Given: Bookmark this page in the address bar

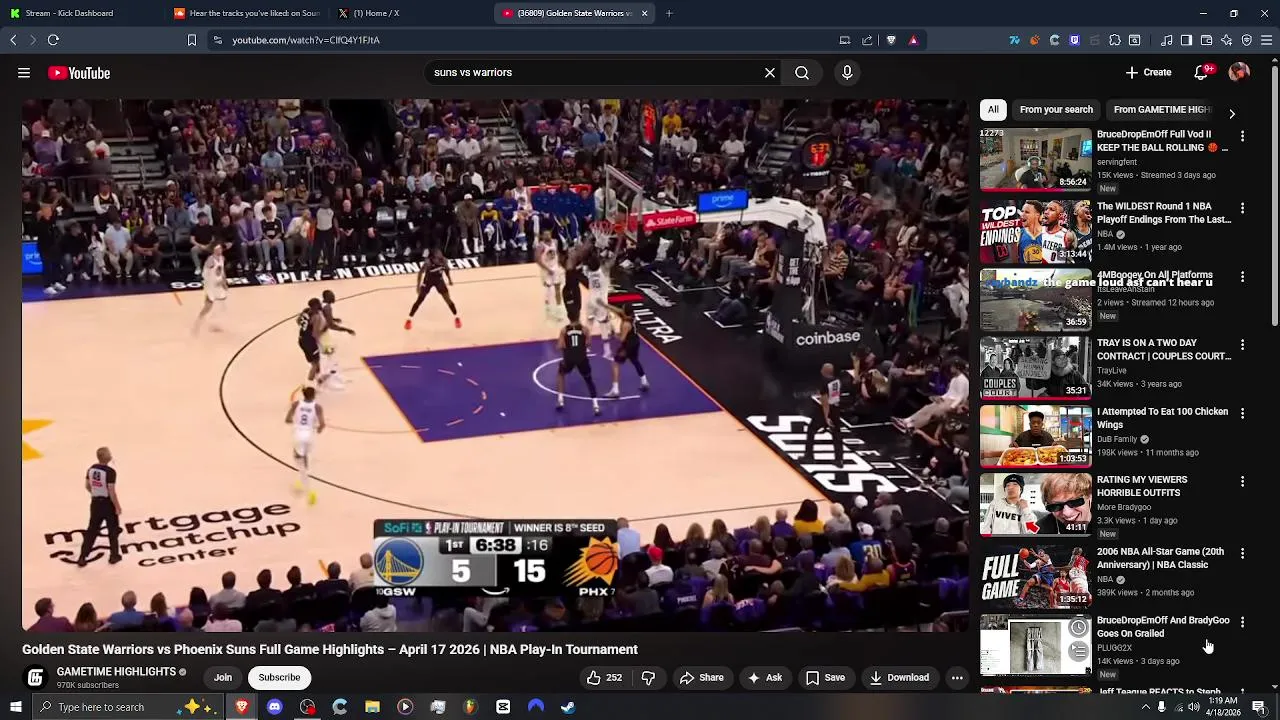Looking at the screenshot, I should pos(192,40).
